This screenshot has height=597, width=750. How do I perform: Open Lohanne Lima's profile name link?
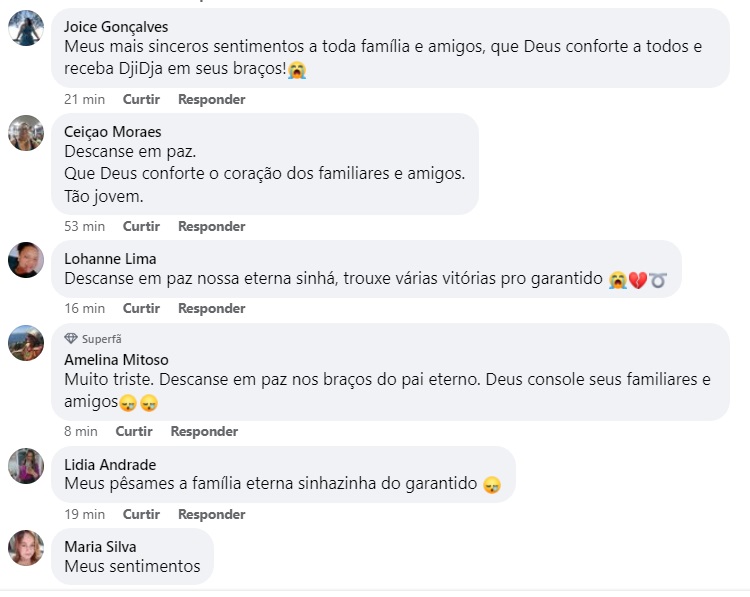[110, 259]
